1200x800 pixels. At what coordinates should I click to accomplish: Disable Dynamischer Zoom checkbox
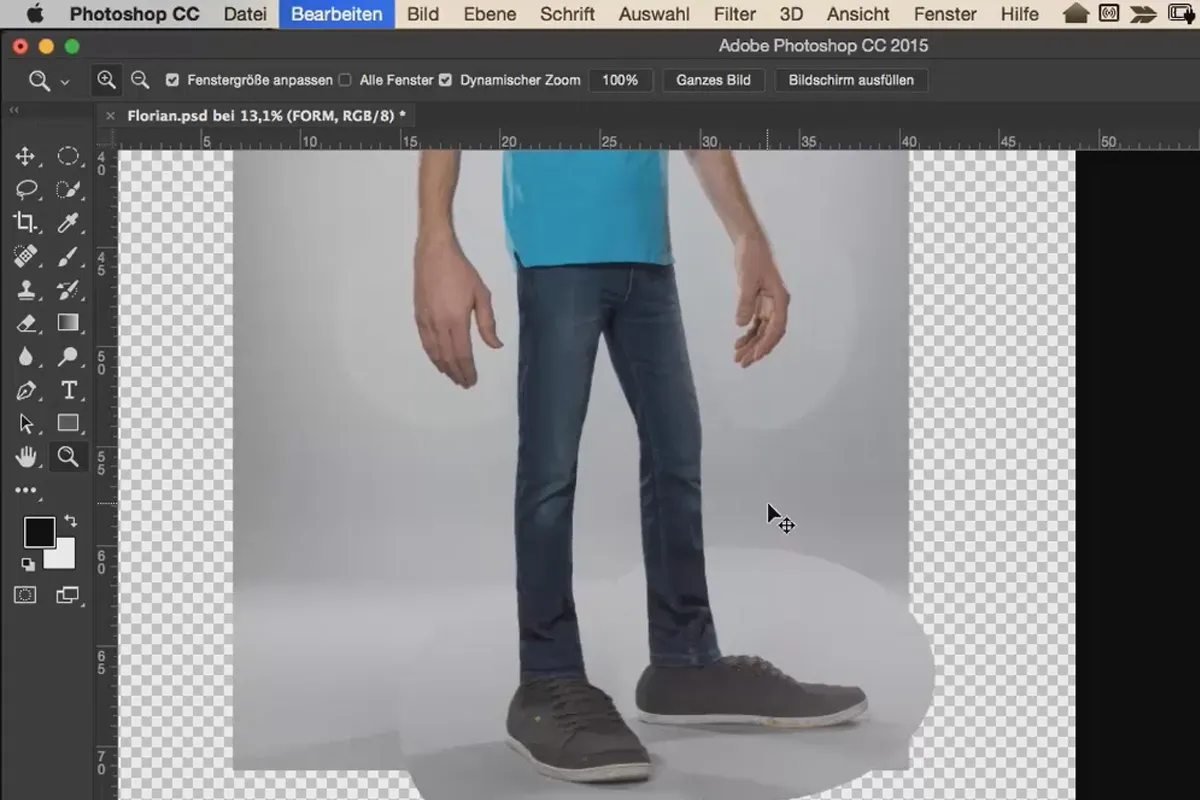(445, 80)
